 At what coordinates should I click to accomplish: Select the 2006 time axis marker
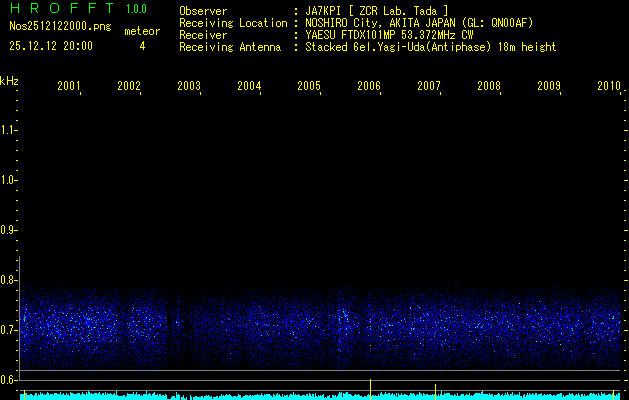(x=369, y=87)
